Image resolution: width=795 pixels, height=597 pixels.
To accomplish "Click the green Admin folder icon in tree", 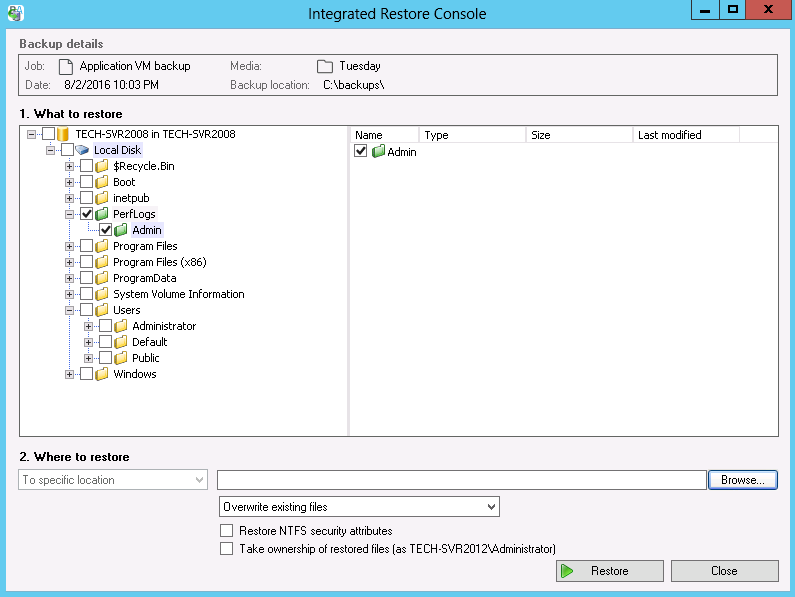I will tap(121, 230).
